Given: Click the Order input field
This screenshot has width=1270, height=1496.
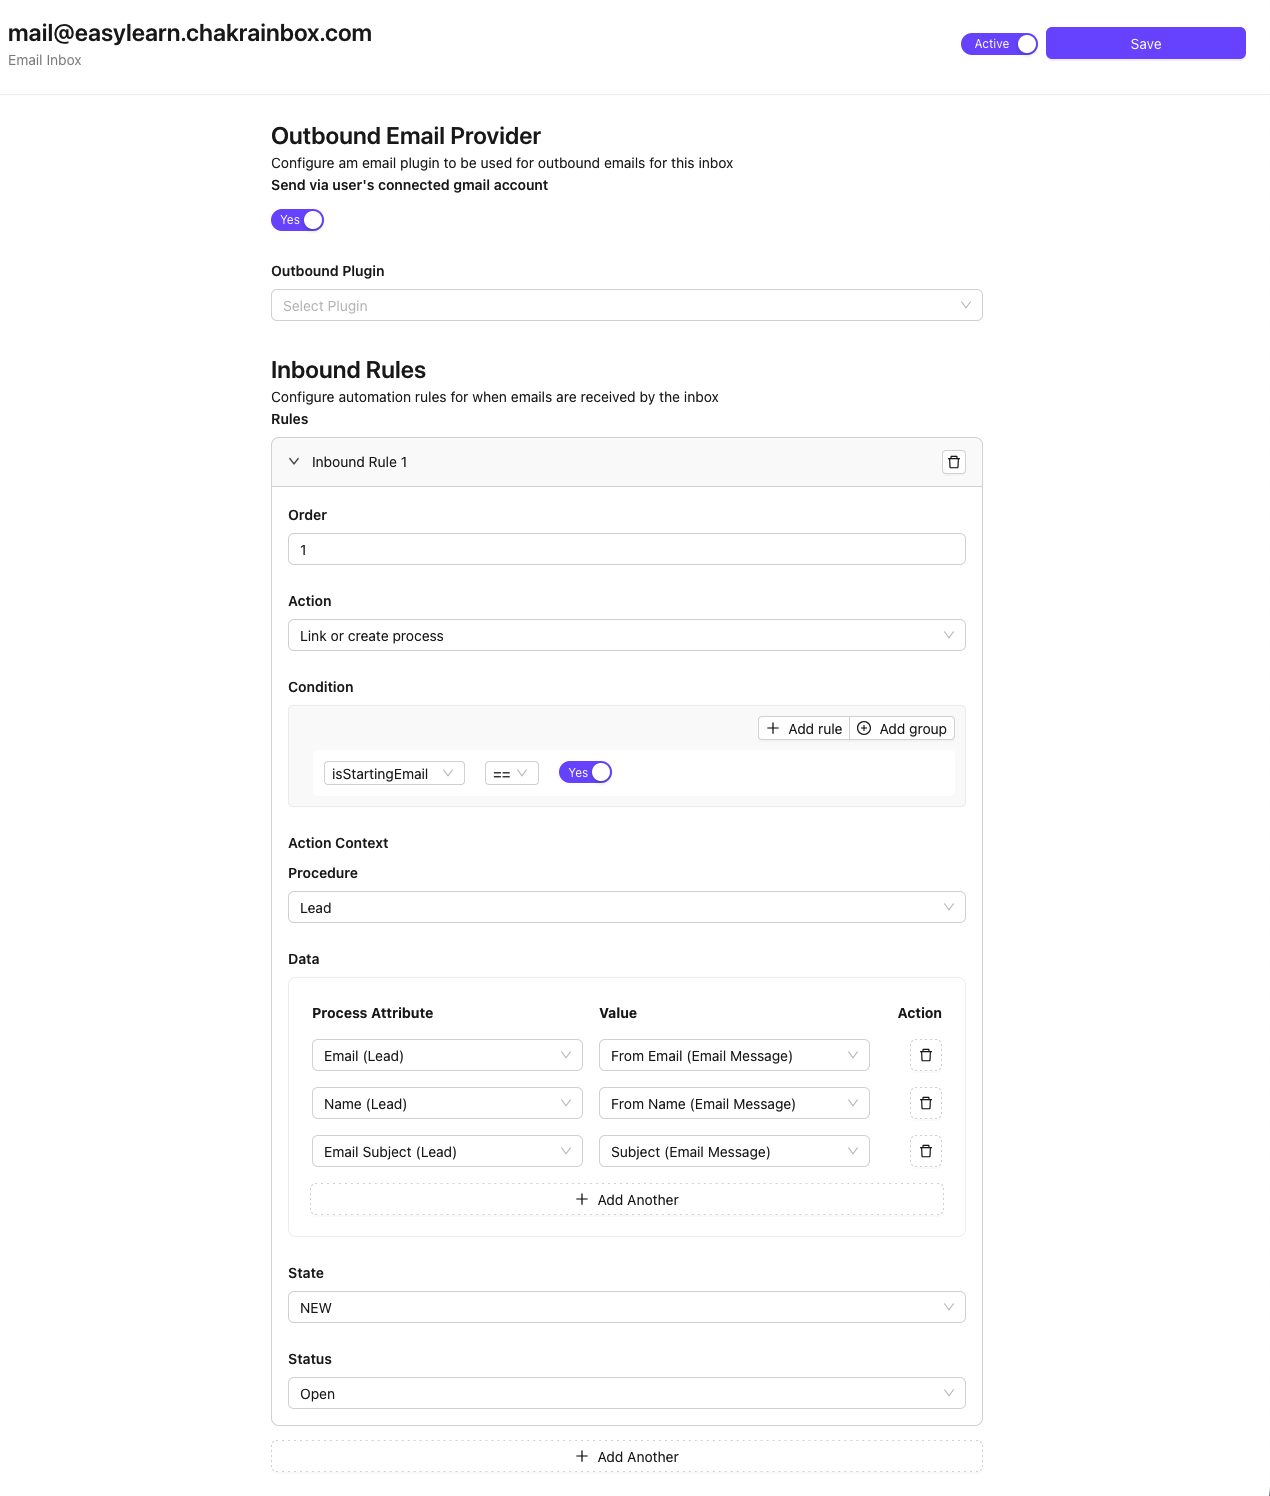Looking at the screenshot, I should [626, 550].
